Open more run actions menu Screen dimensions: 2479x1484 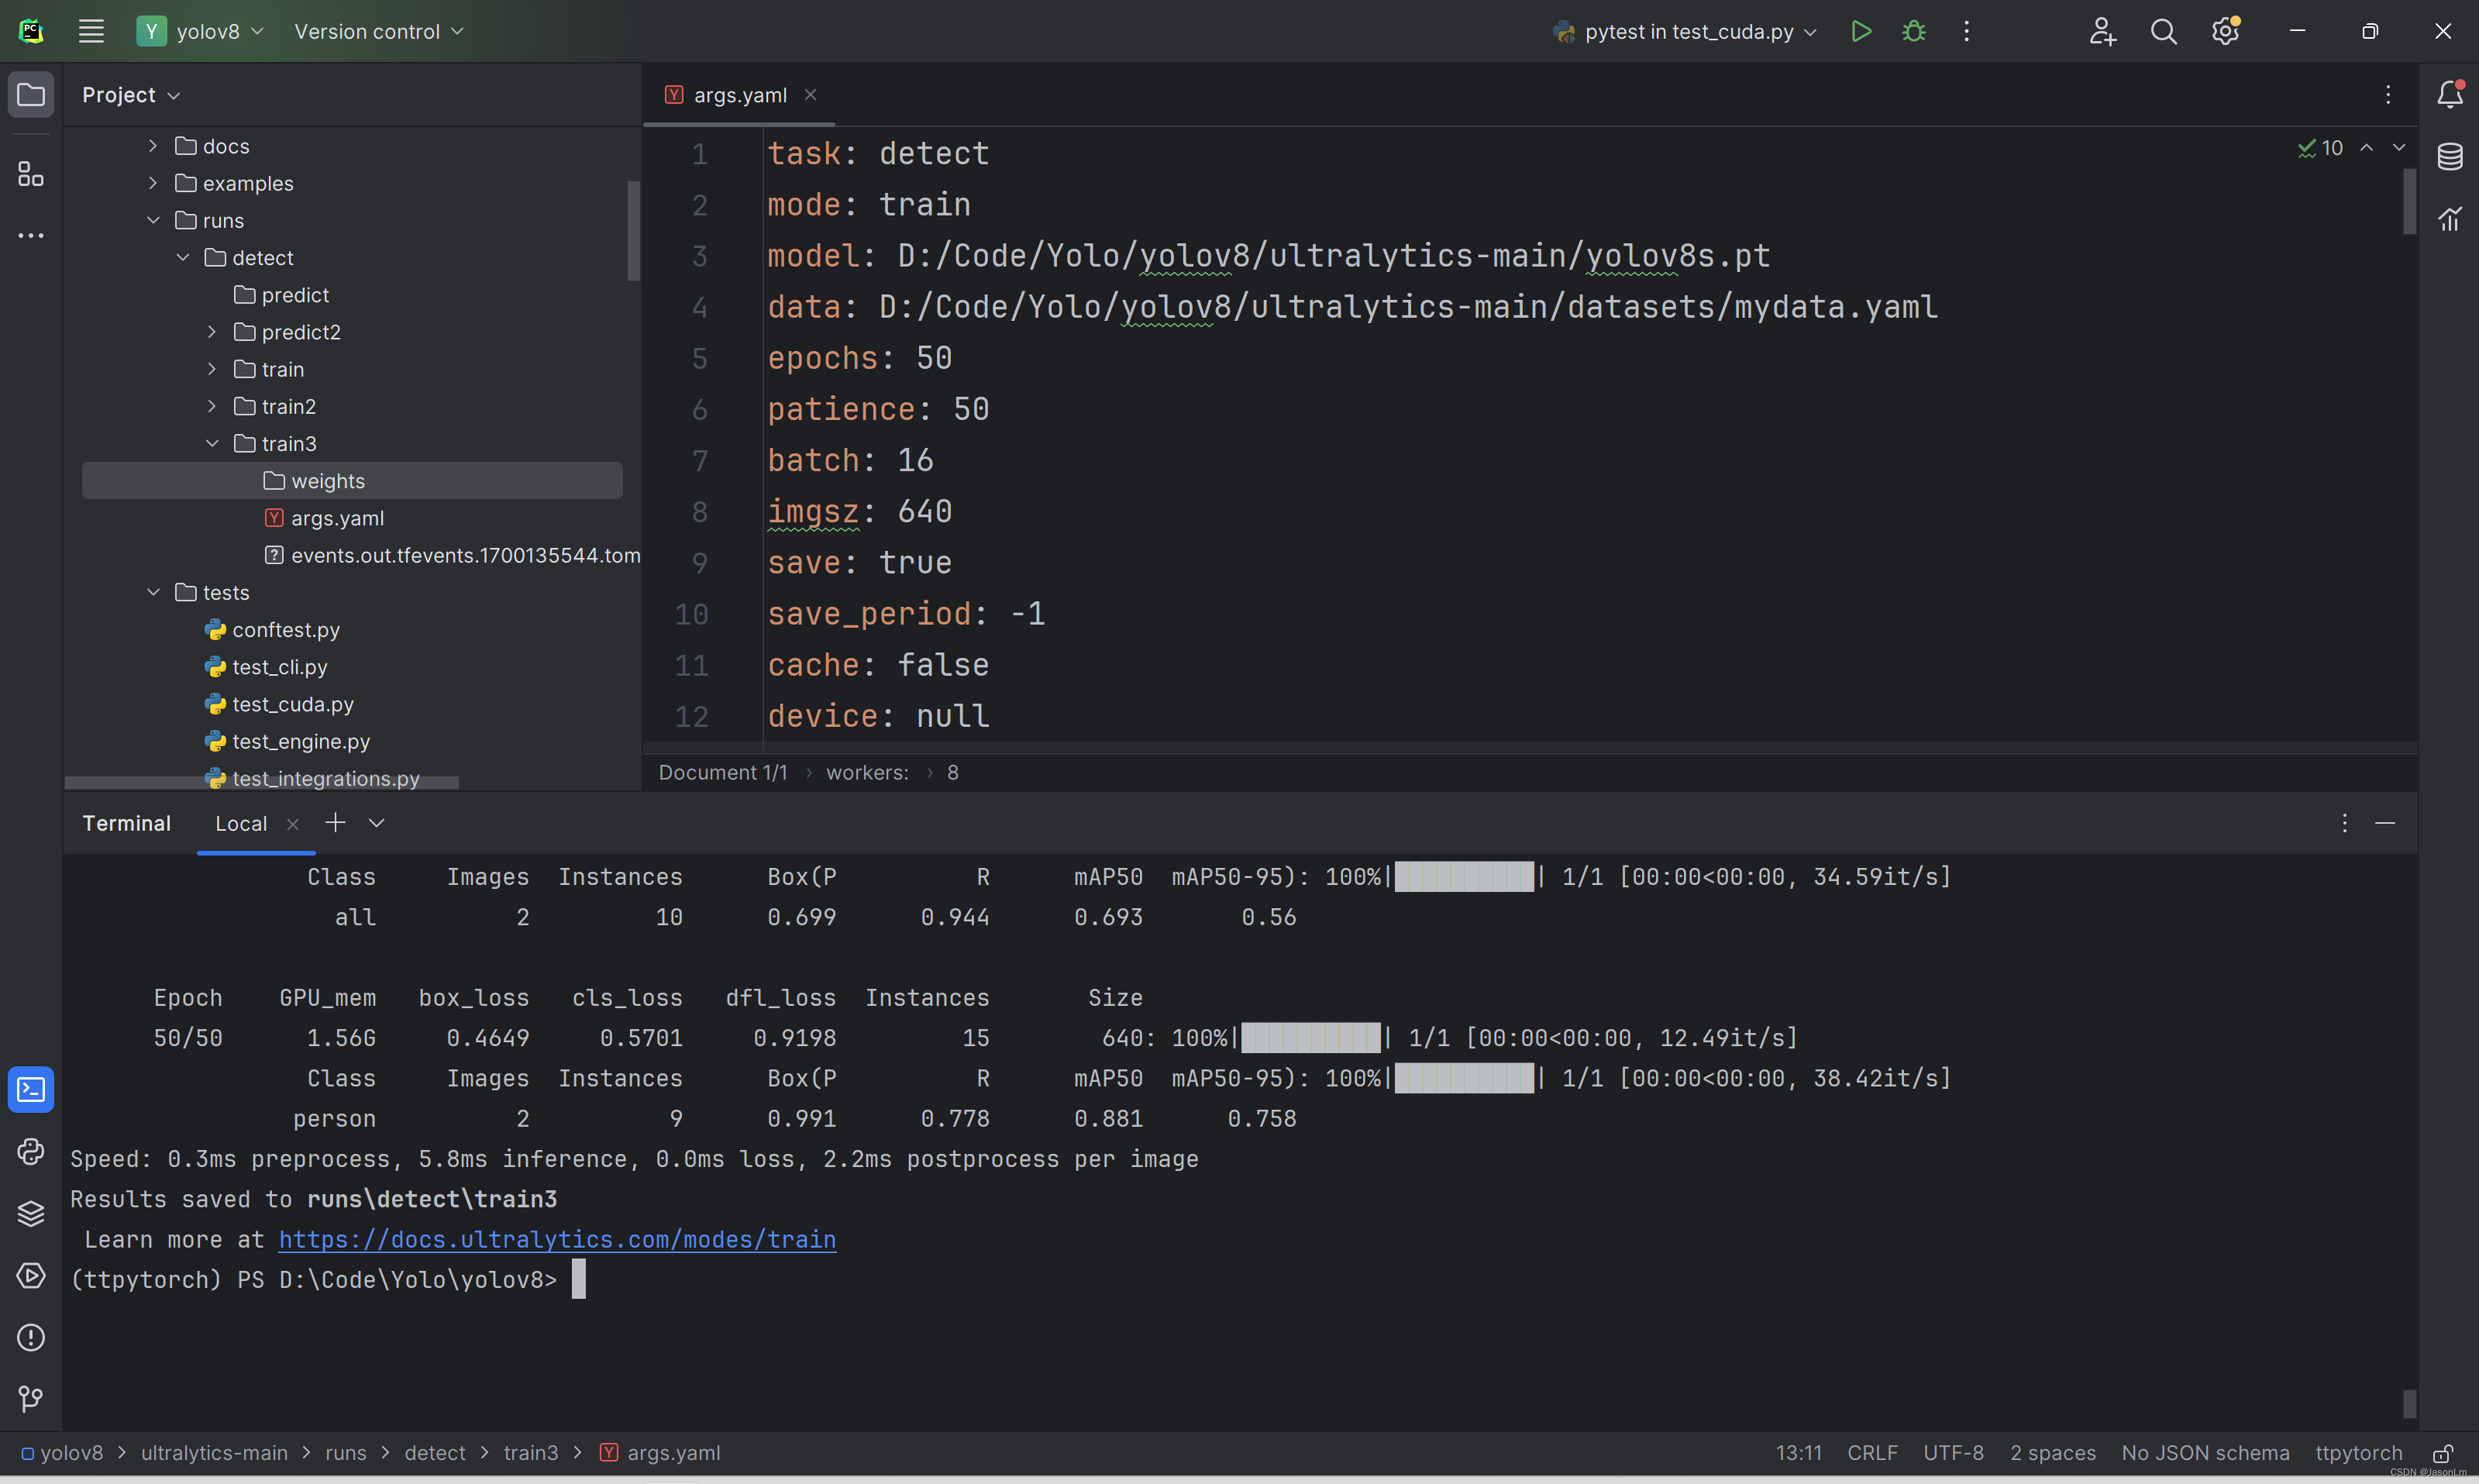1966,31
